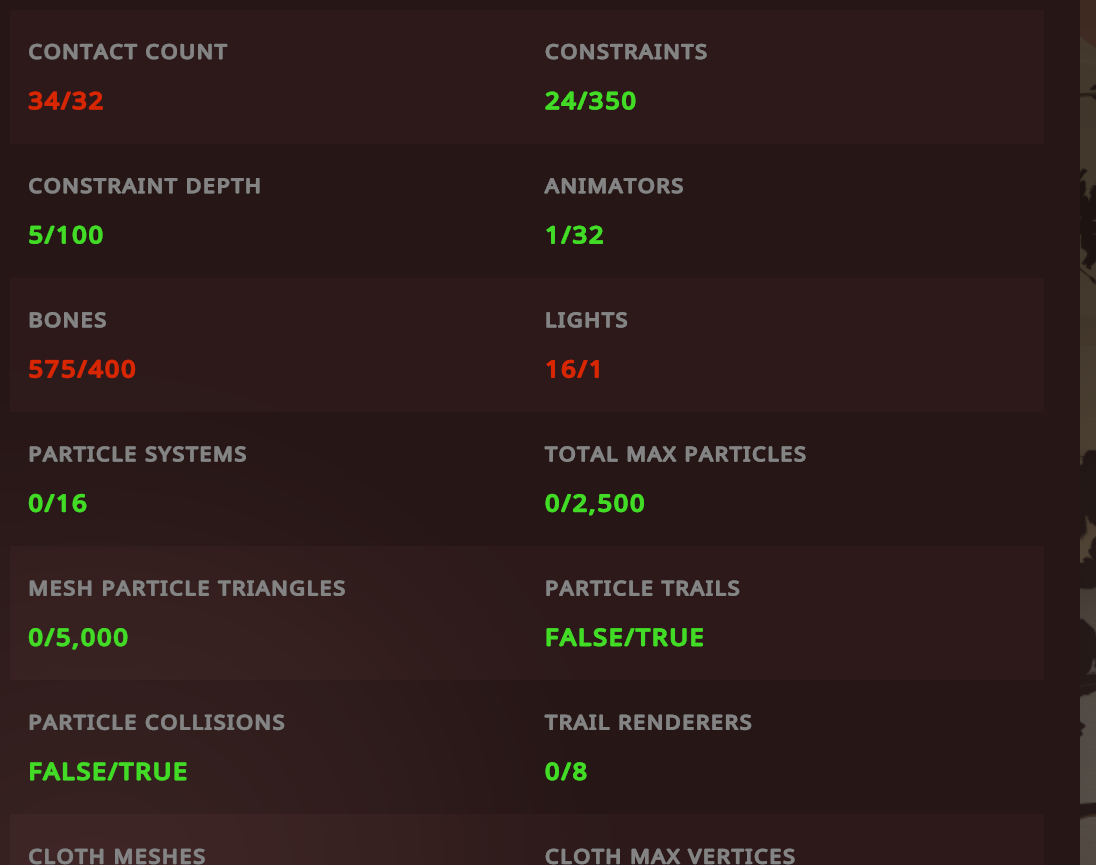This screenshot has width=1096, height=865.
Task: Click the Lights stat label
Action: pos(586,320)
